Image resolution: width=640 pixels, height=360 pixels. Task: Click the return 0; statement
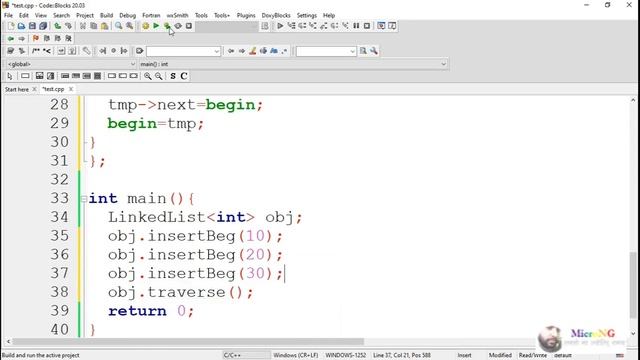point(151,311)
